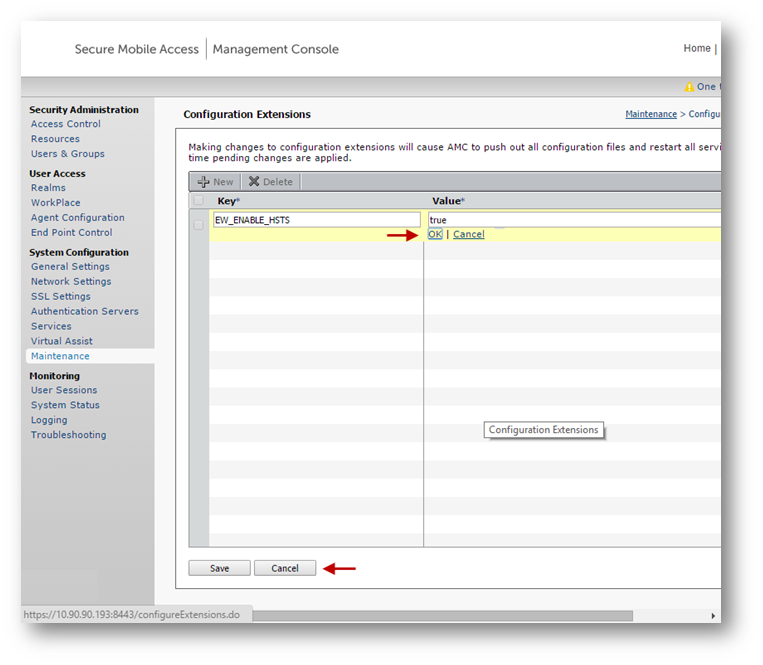Click the OK link under Value field

click(435, 234)
